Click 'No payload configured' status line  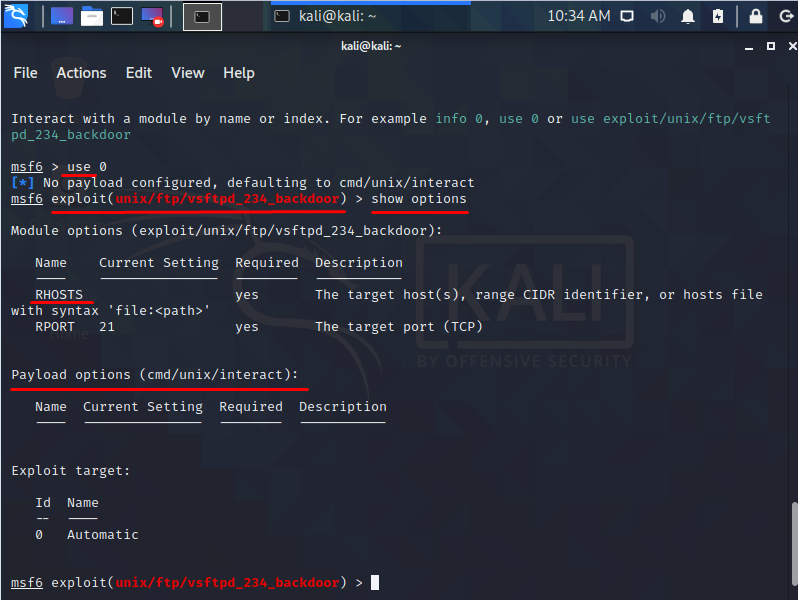[242, 183]
